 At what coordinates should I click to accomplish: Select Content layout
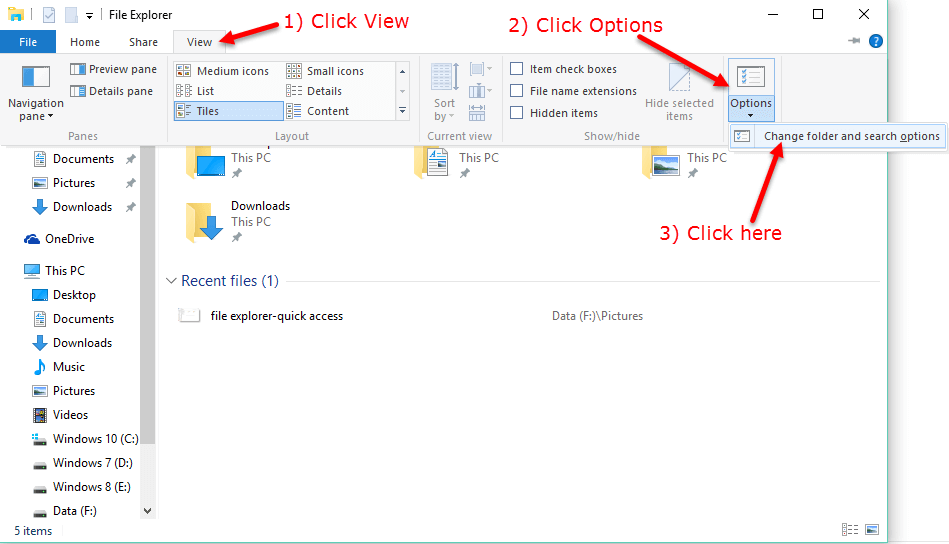click(318, 111)
